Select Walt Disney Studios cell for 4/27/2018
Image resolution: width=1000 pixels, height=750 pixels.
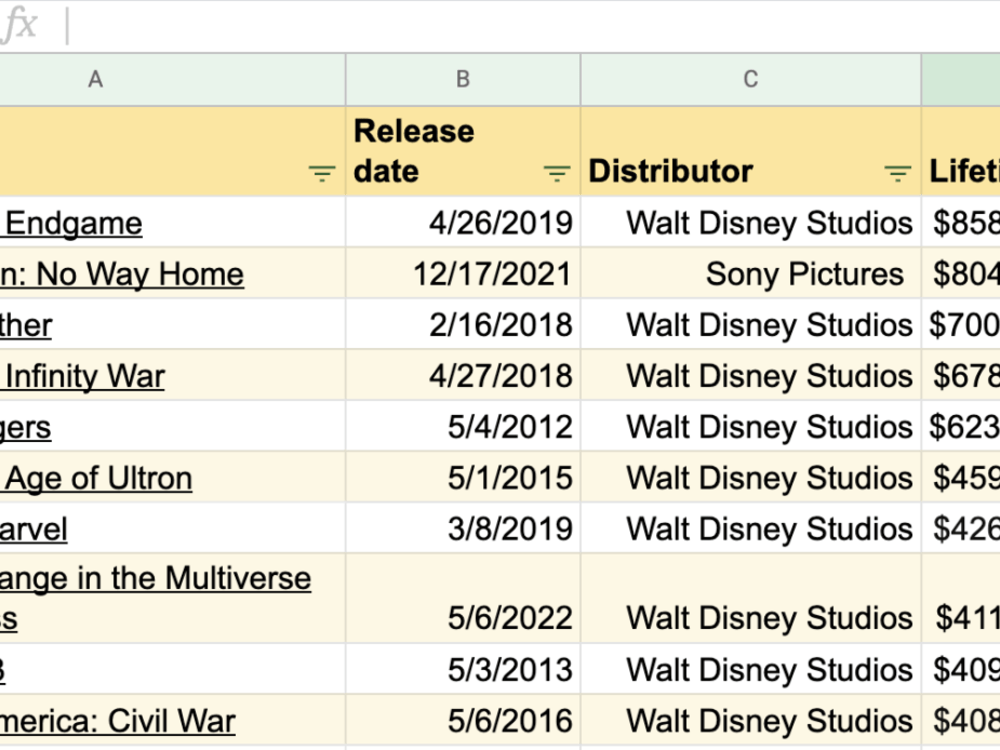pos(751,375)
